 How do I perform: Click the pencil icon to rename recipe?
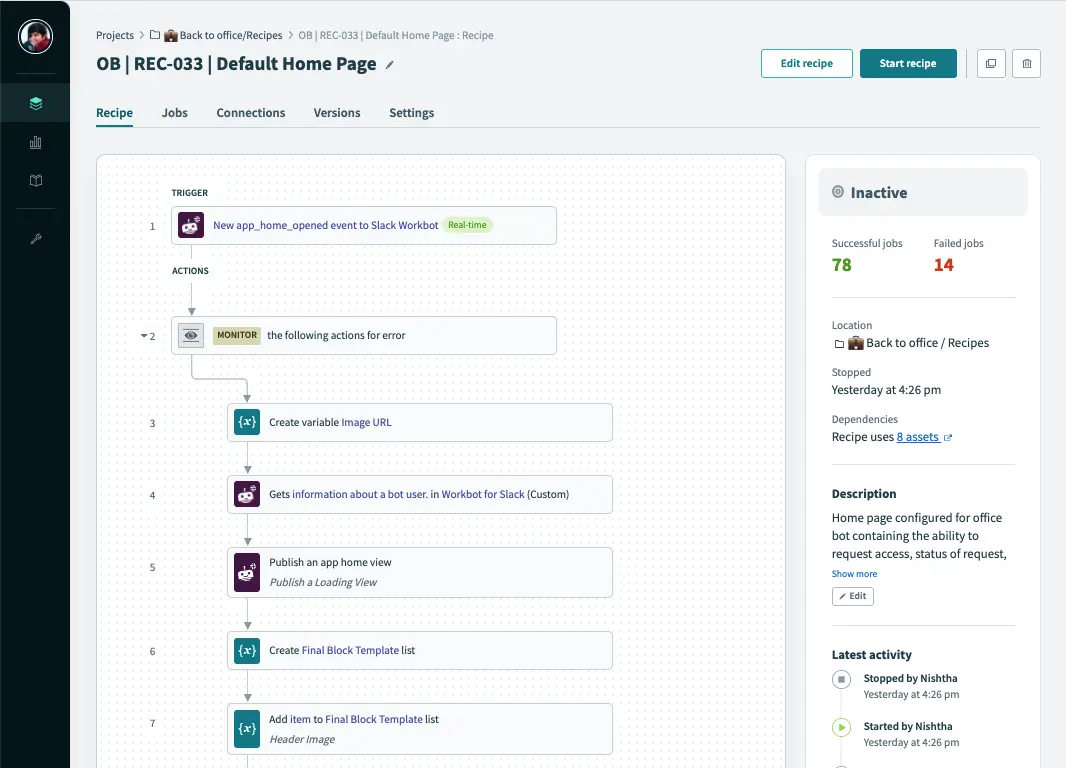click(390, 65)
